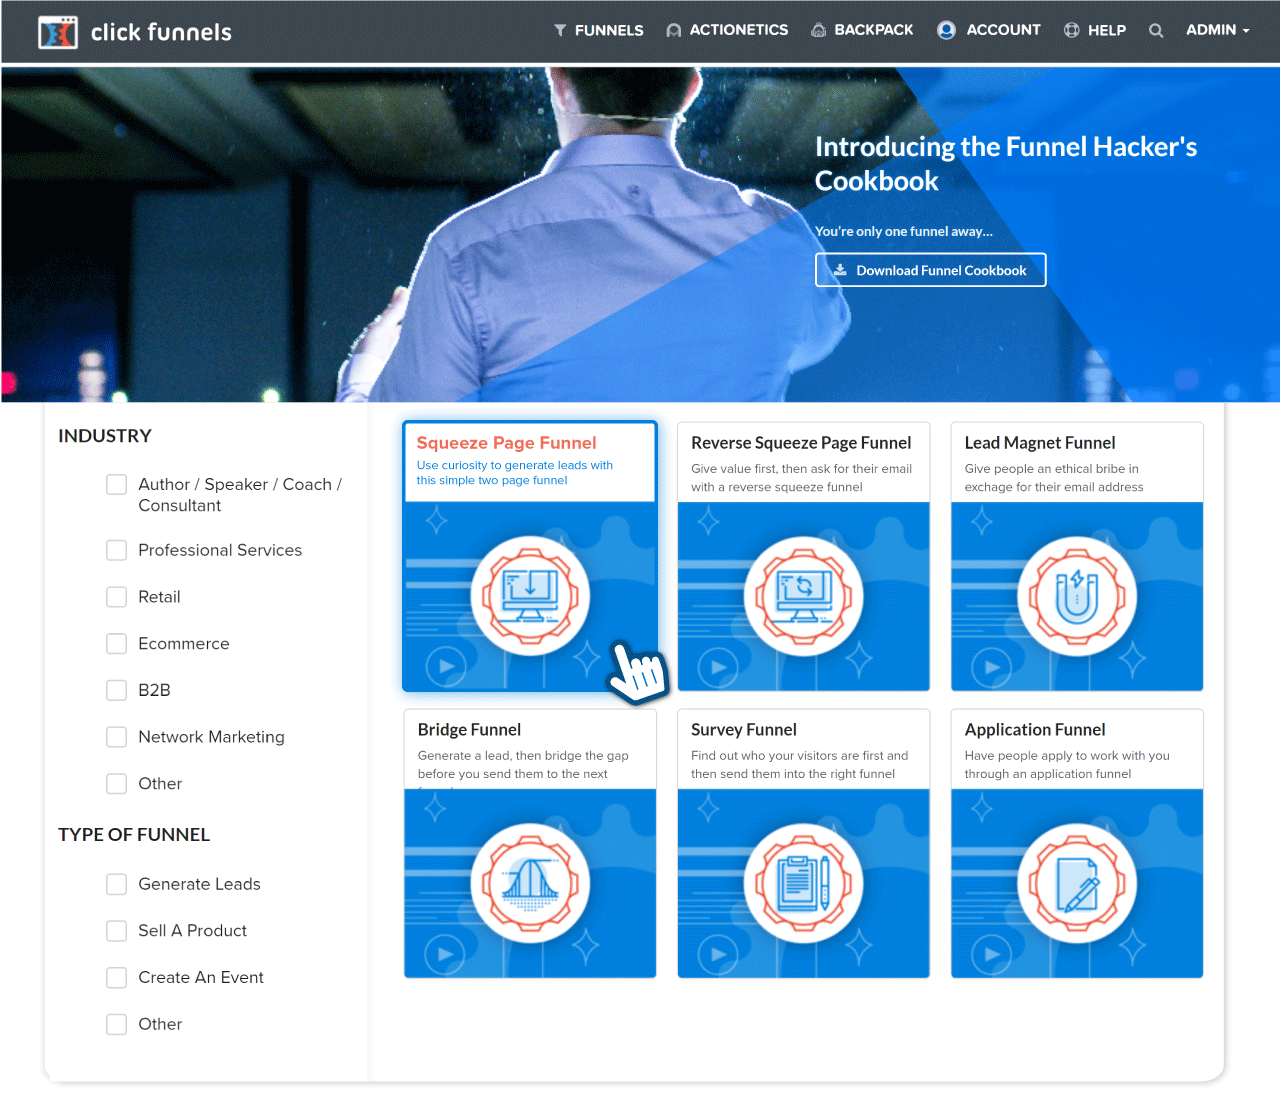Click the Download Funnel Cookbook button
Screen dimensions: 1280x1117
tap(930, 270)
